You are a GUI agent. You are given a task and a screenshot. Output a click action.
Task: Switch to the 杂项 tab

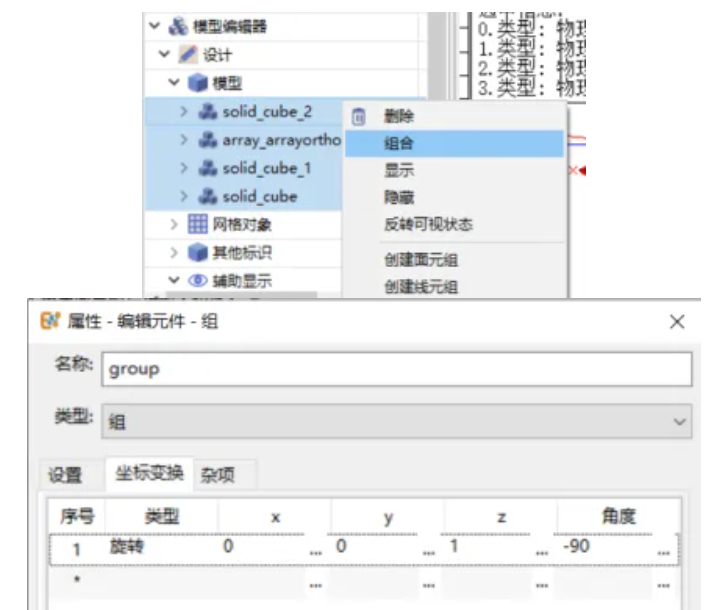[x=217, y=475]
